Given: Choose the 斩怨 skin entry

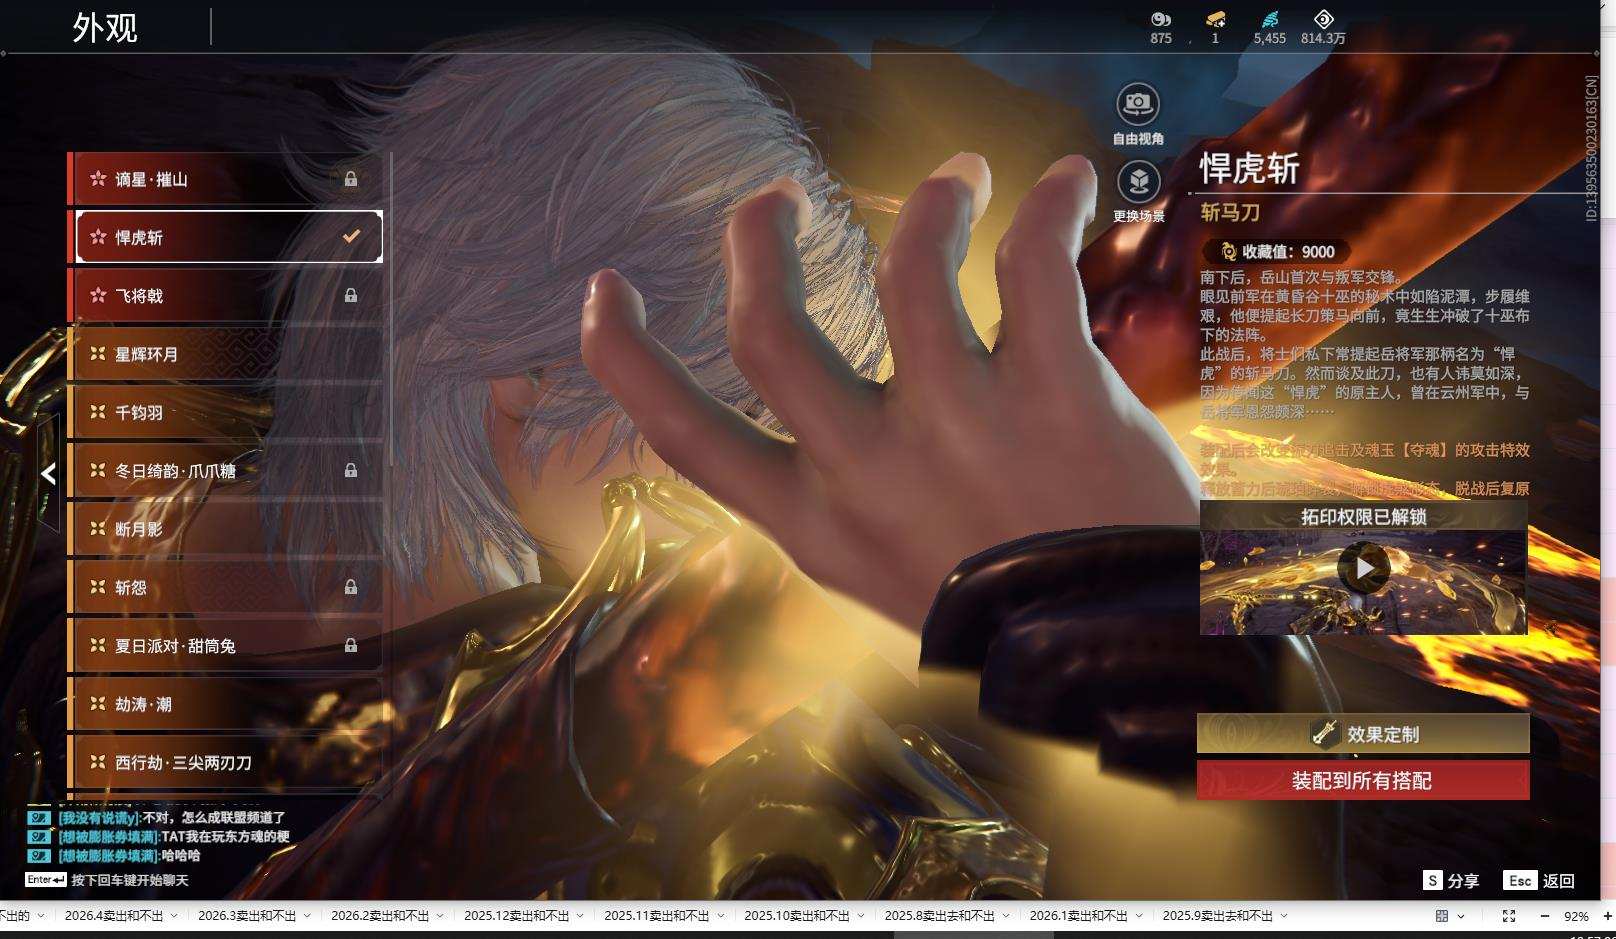Looking at the screenshot, I should point(226,587).
